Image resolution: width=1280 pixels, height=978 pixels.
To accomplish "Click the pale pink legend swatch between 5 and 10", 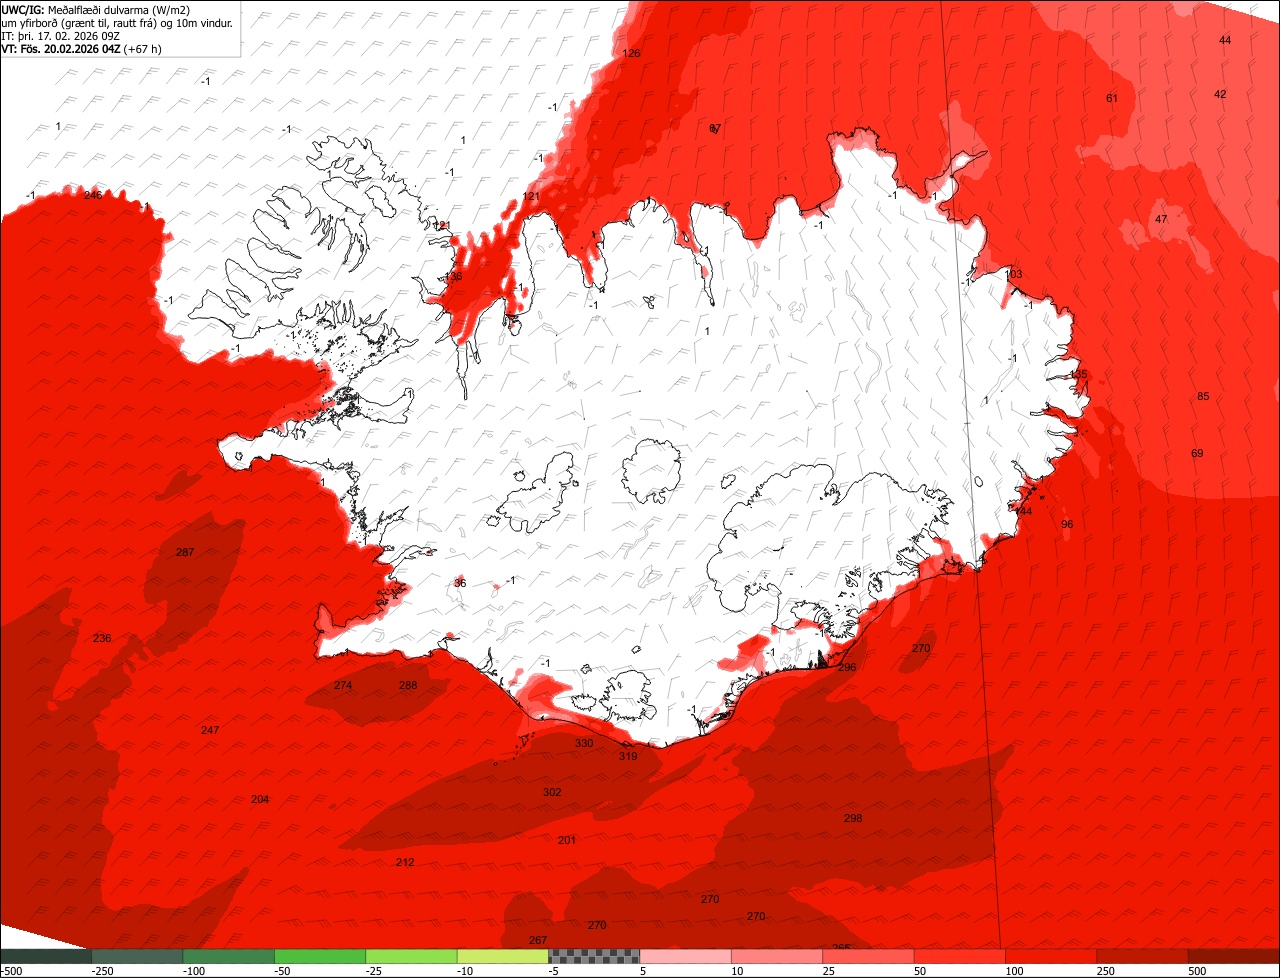I will coord(686,956).
